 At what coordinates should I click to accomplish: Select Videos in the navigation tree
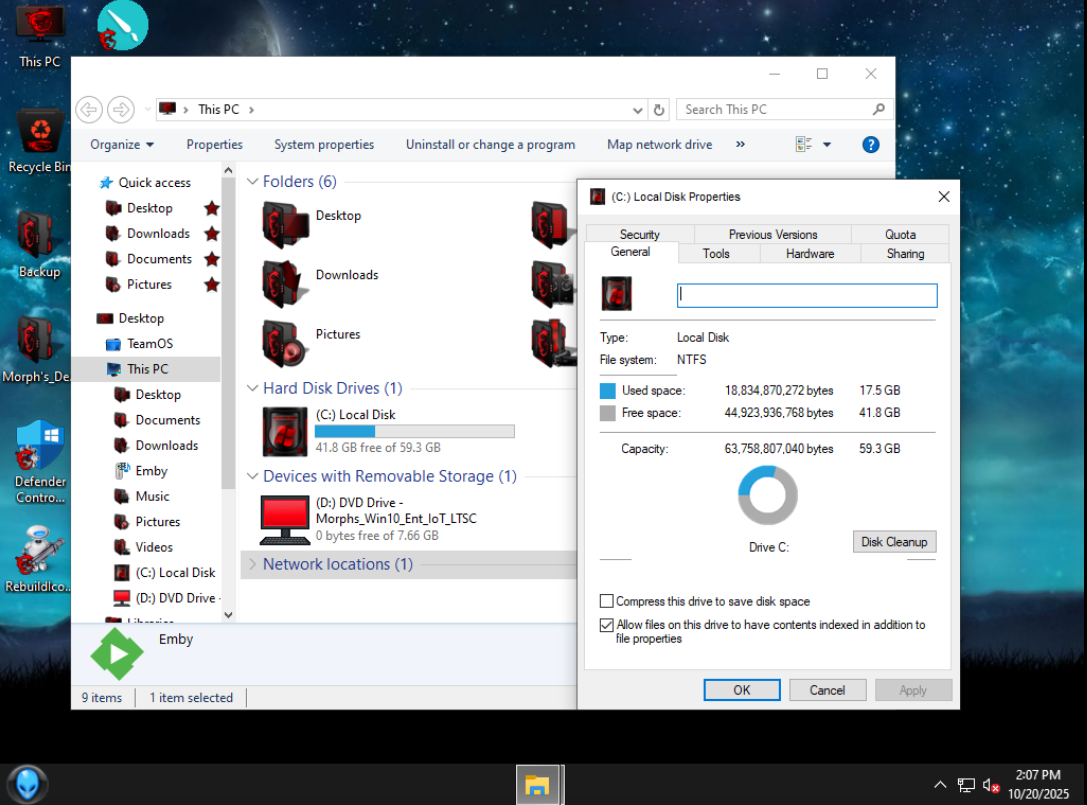154,547
